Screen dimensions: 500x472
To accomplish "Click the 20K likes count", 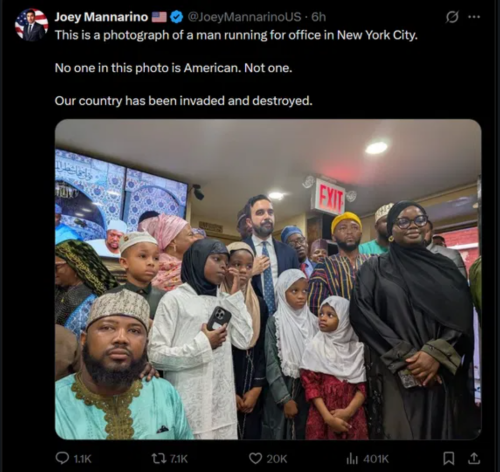I will (277, 459).
